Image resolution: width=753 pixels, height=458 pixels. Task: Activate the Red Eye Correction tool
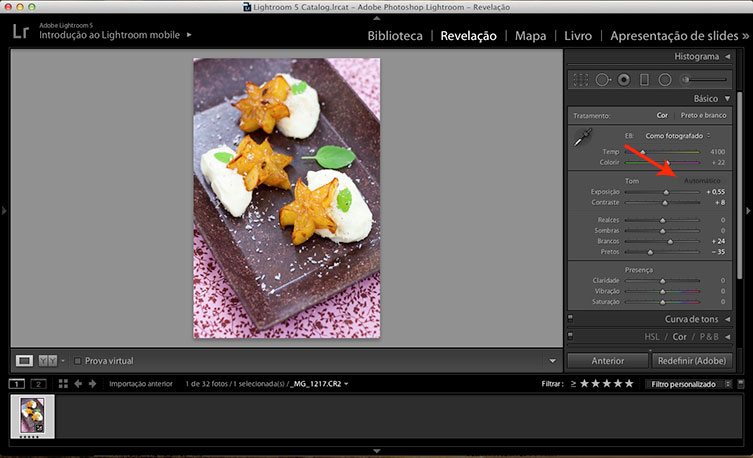click(624, 79)
